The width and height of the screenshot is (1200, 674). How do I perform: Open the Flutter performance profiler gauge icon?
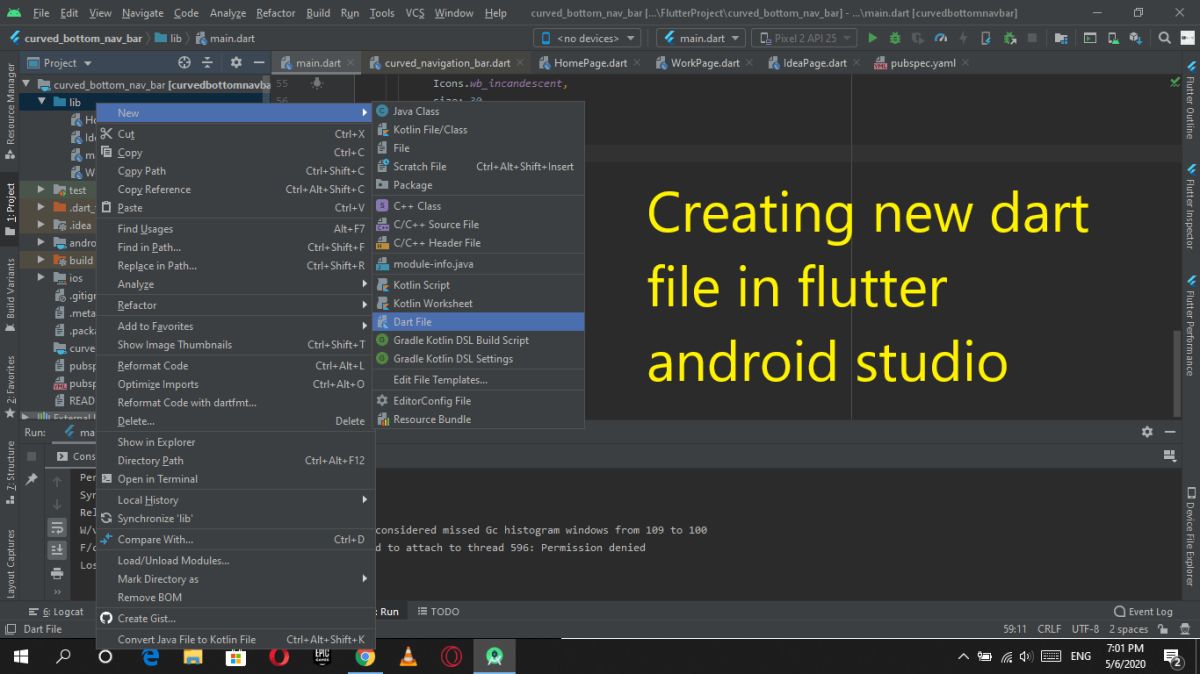[941, 38]
